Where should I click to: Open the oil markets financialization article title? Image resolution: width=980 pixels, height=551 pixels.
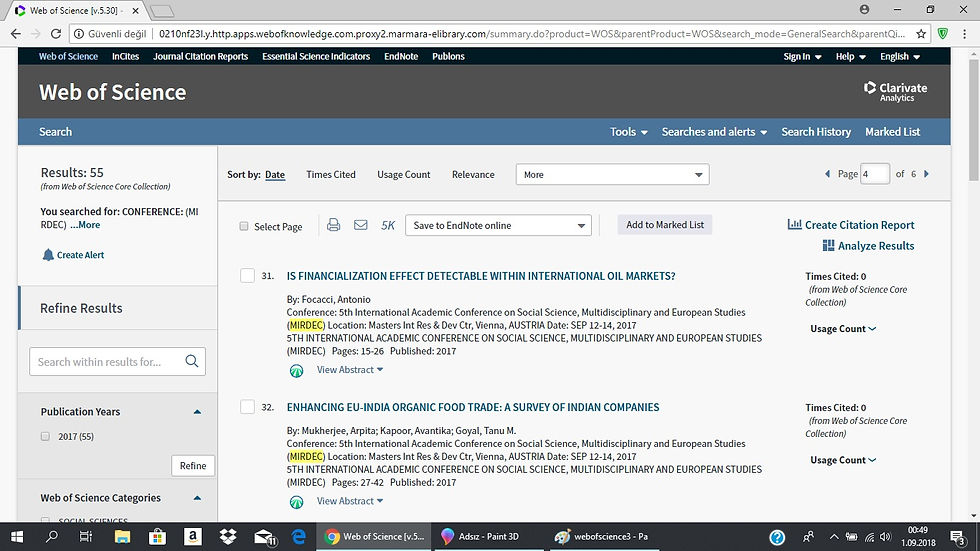point(481,276)
